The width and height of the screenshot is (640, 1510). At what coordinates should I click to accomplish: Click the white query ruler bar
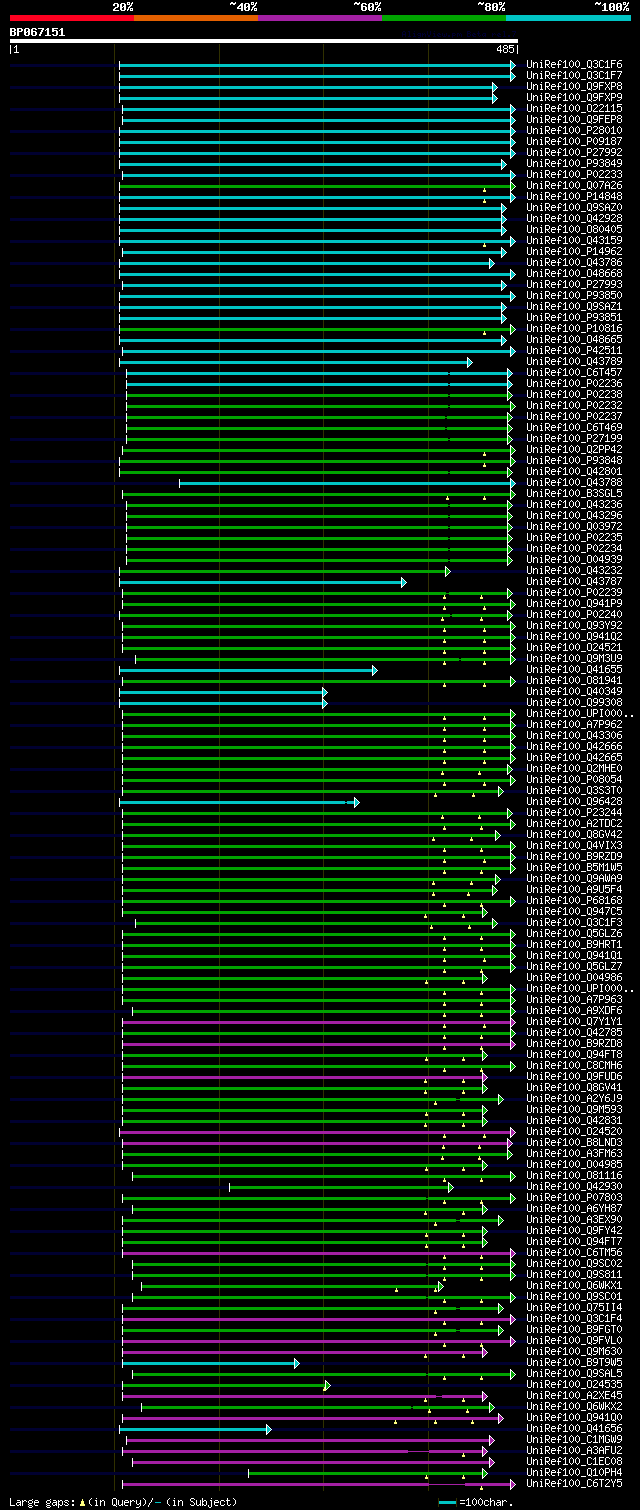[264, 41]
